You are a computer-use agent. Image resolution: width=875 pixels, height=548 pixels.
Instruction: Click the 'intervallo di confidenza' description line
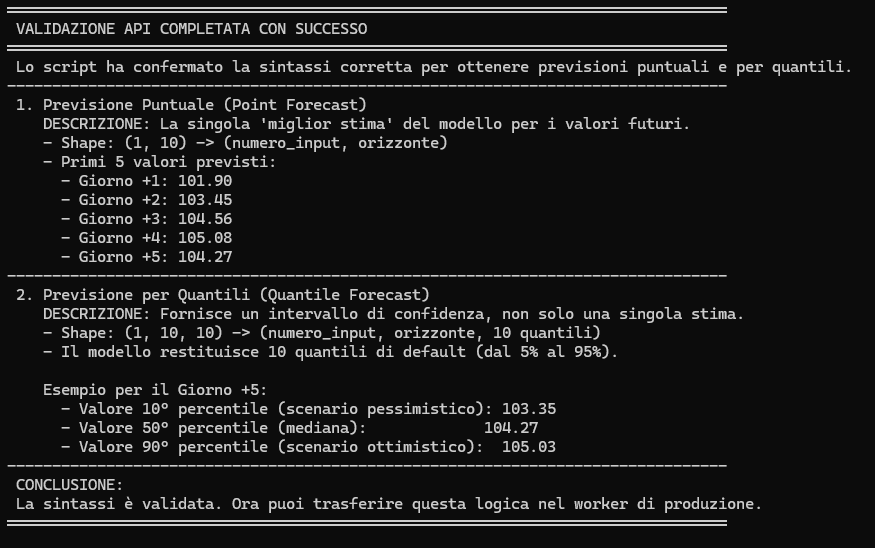393,314
